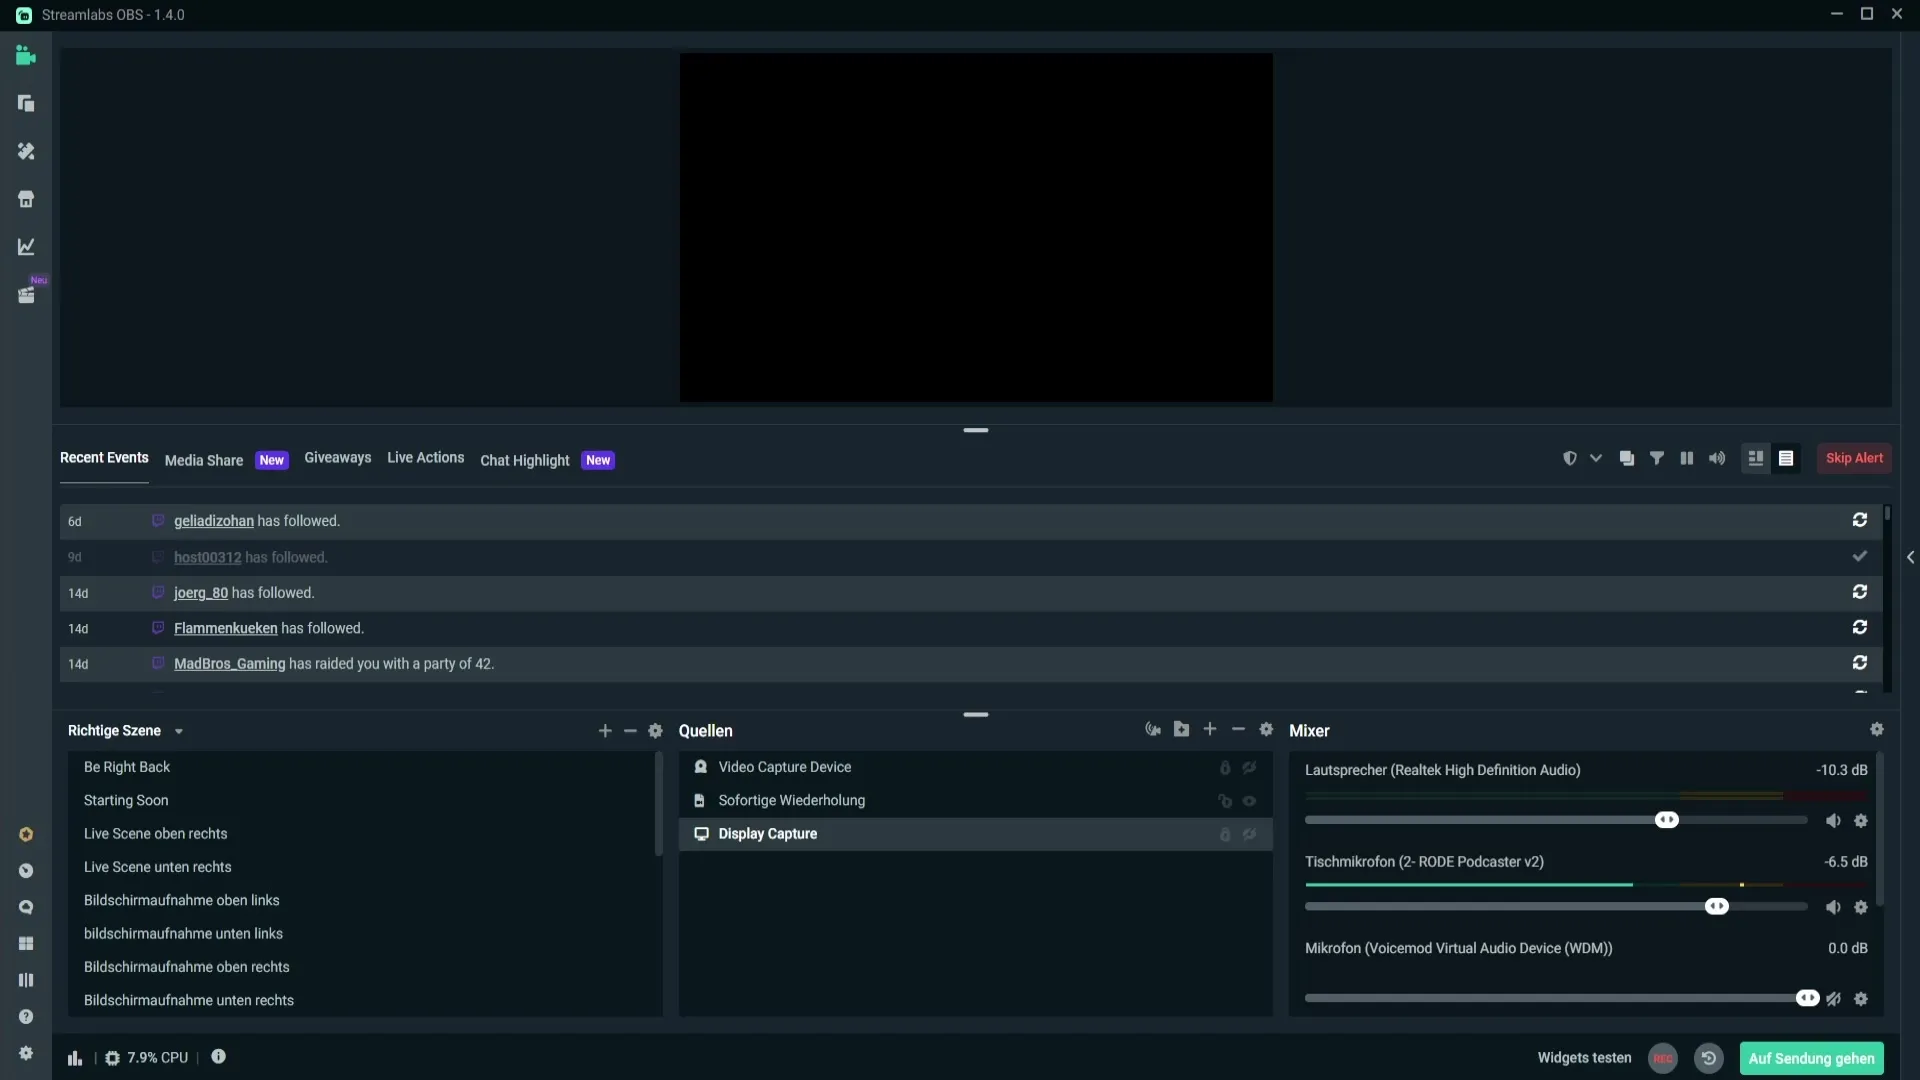Click the info circle next to CPU usage

pos(218,1057)
